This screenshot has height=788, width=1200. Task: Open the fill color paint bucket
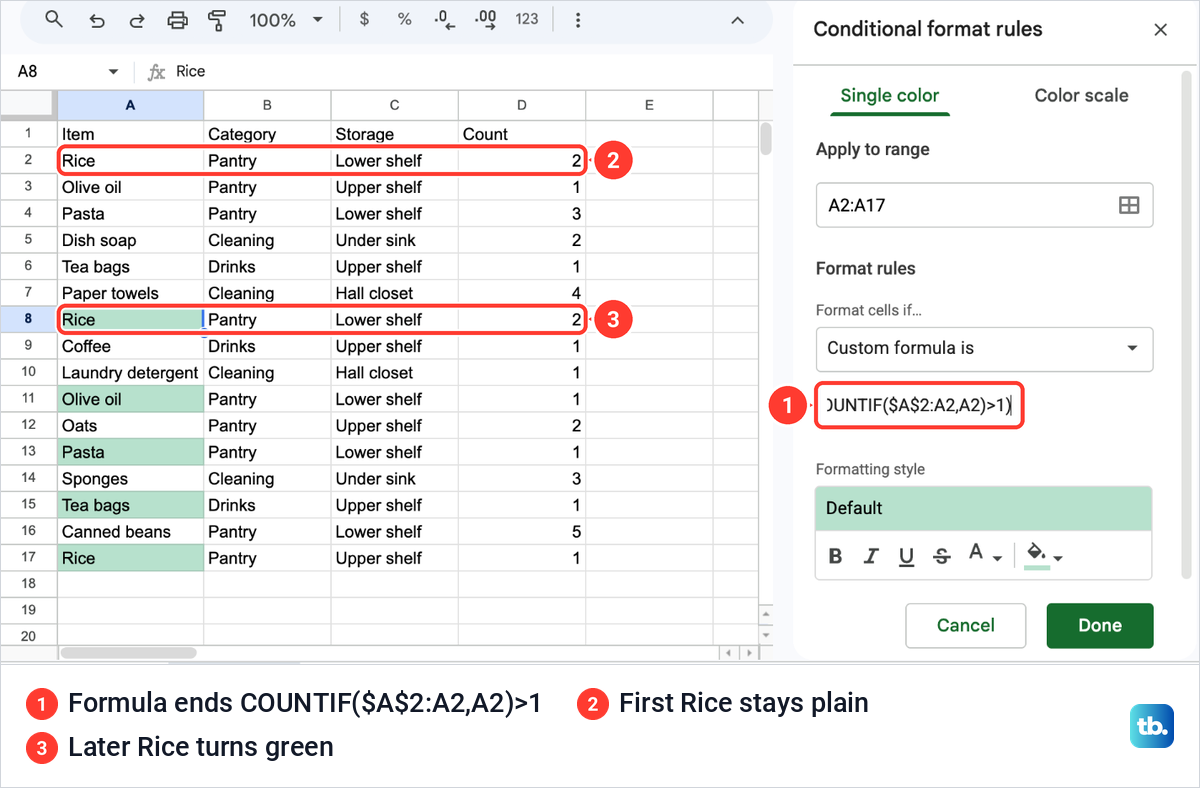click(1044, 556)
